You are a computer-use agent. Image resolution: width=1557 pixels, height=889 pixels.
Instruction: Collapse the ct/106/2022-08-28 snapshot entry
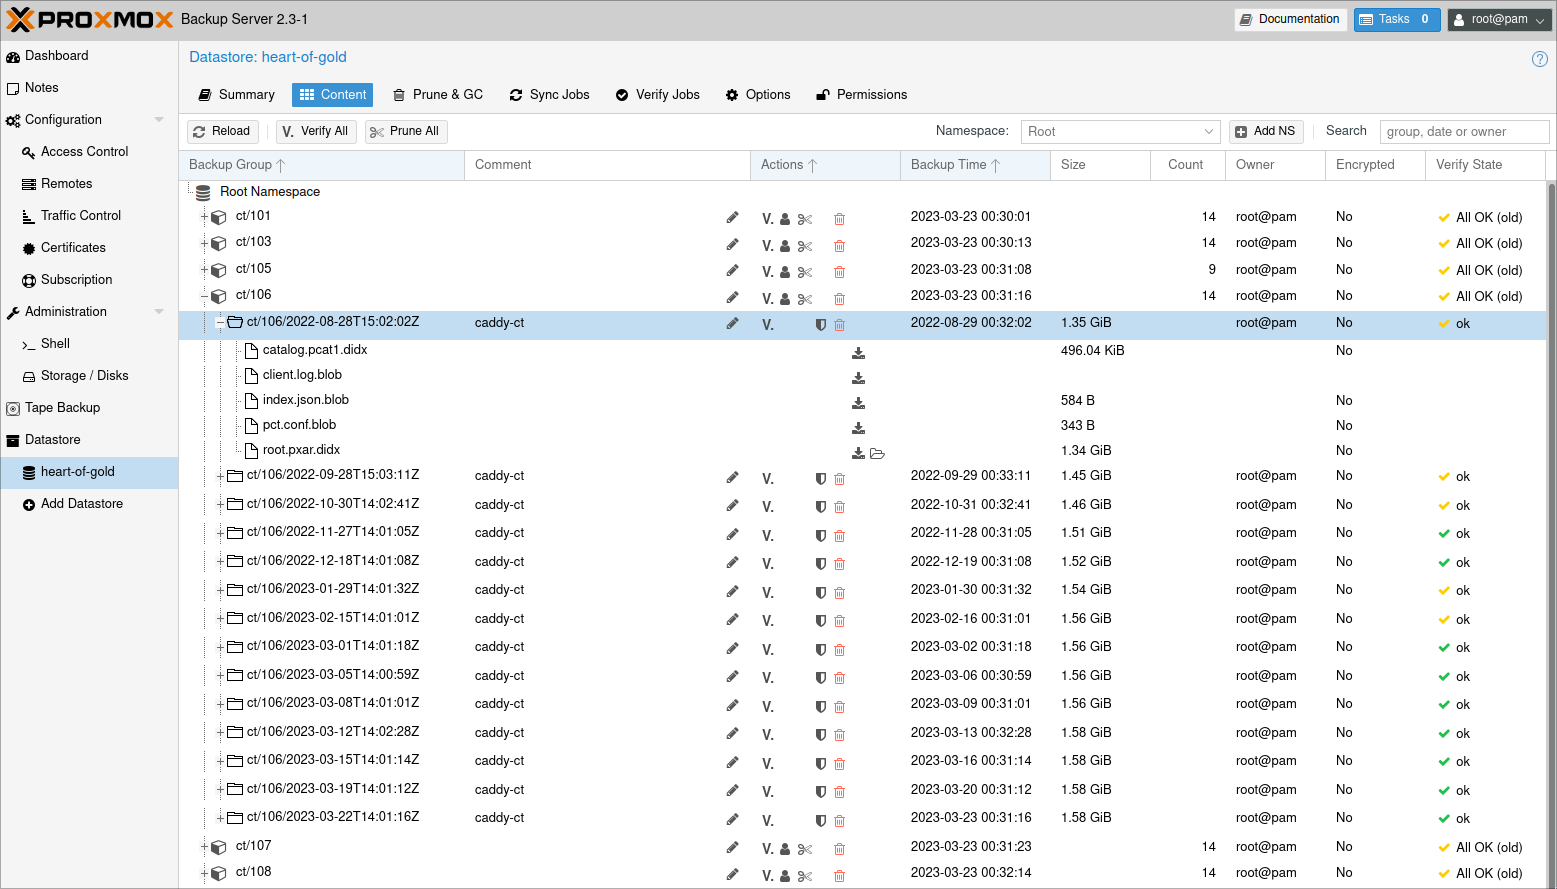click(219, 322)
